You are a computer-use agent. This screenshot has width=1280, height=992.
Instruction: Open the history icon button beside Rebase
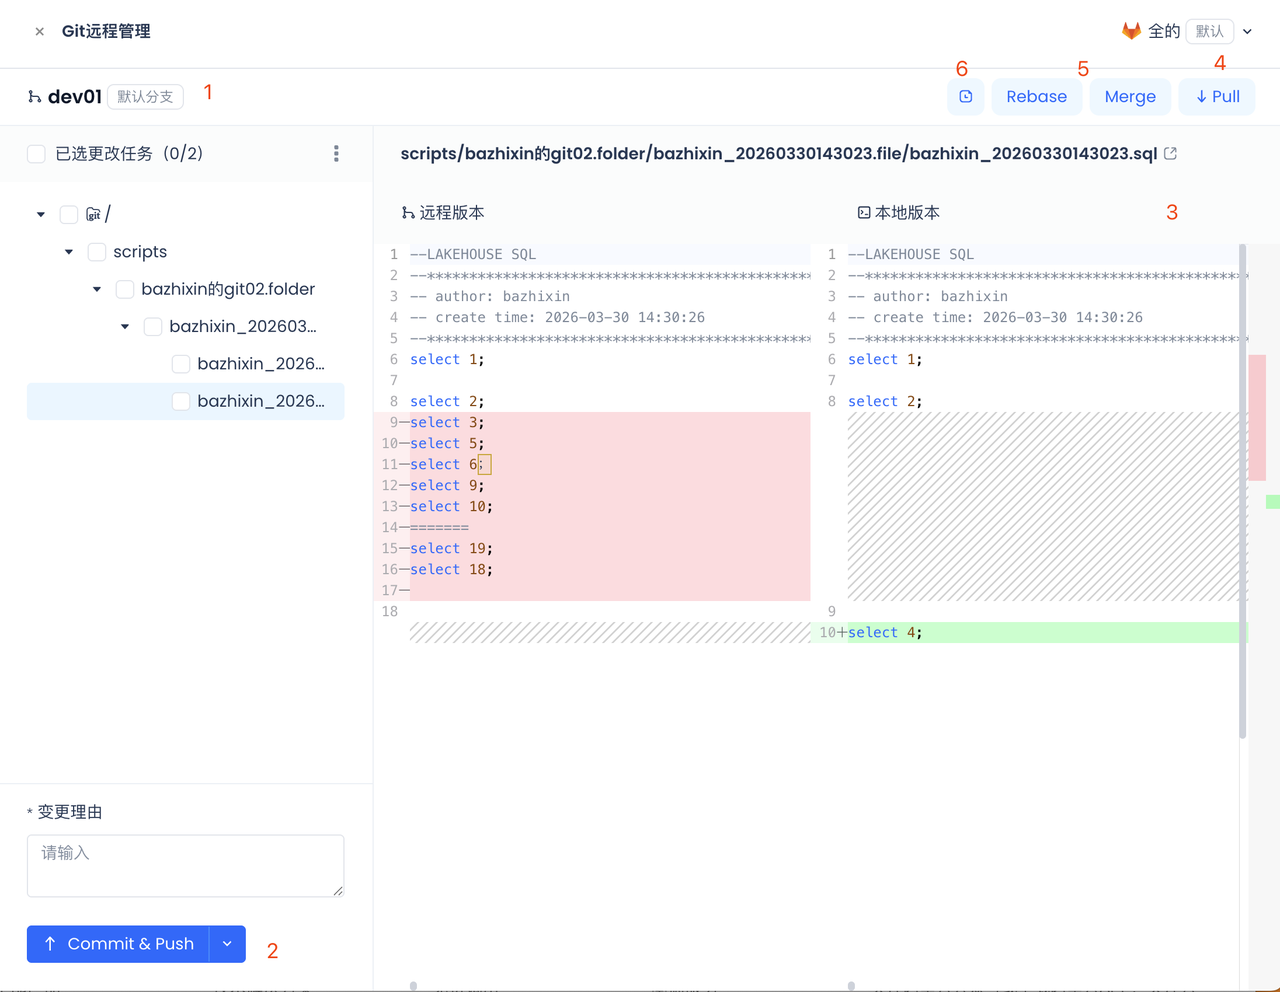click(x=966, y=97)
